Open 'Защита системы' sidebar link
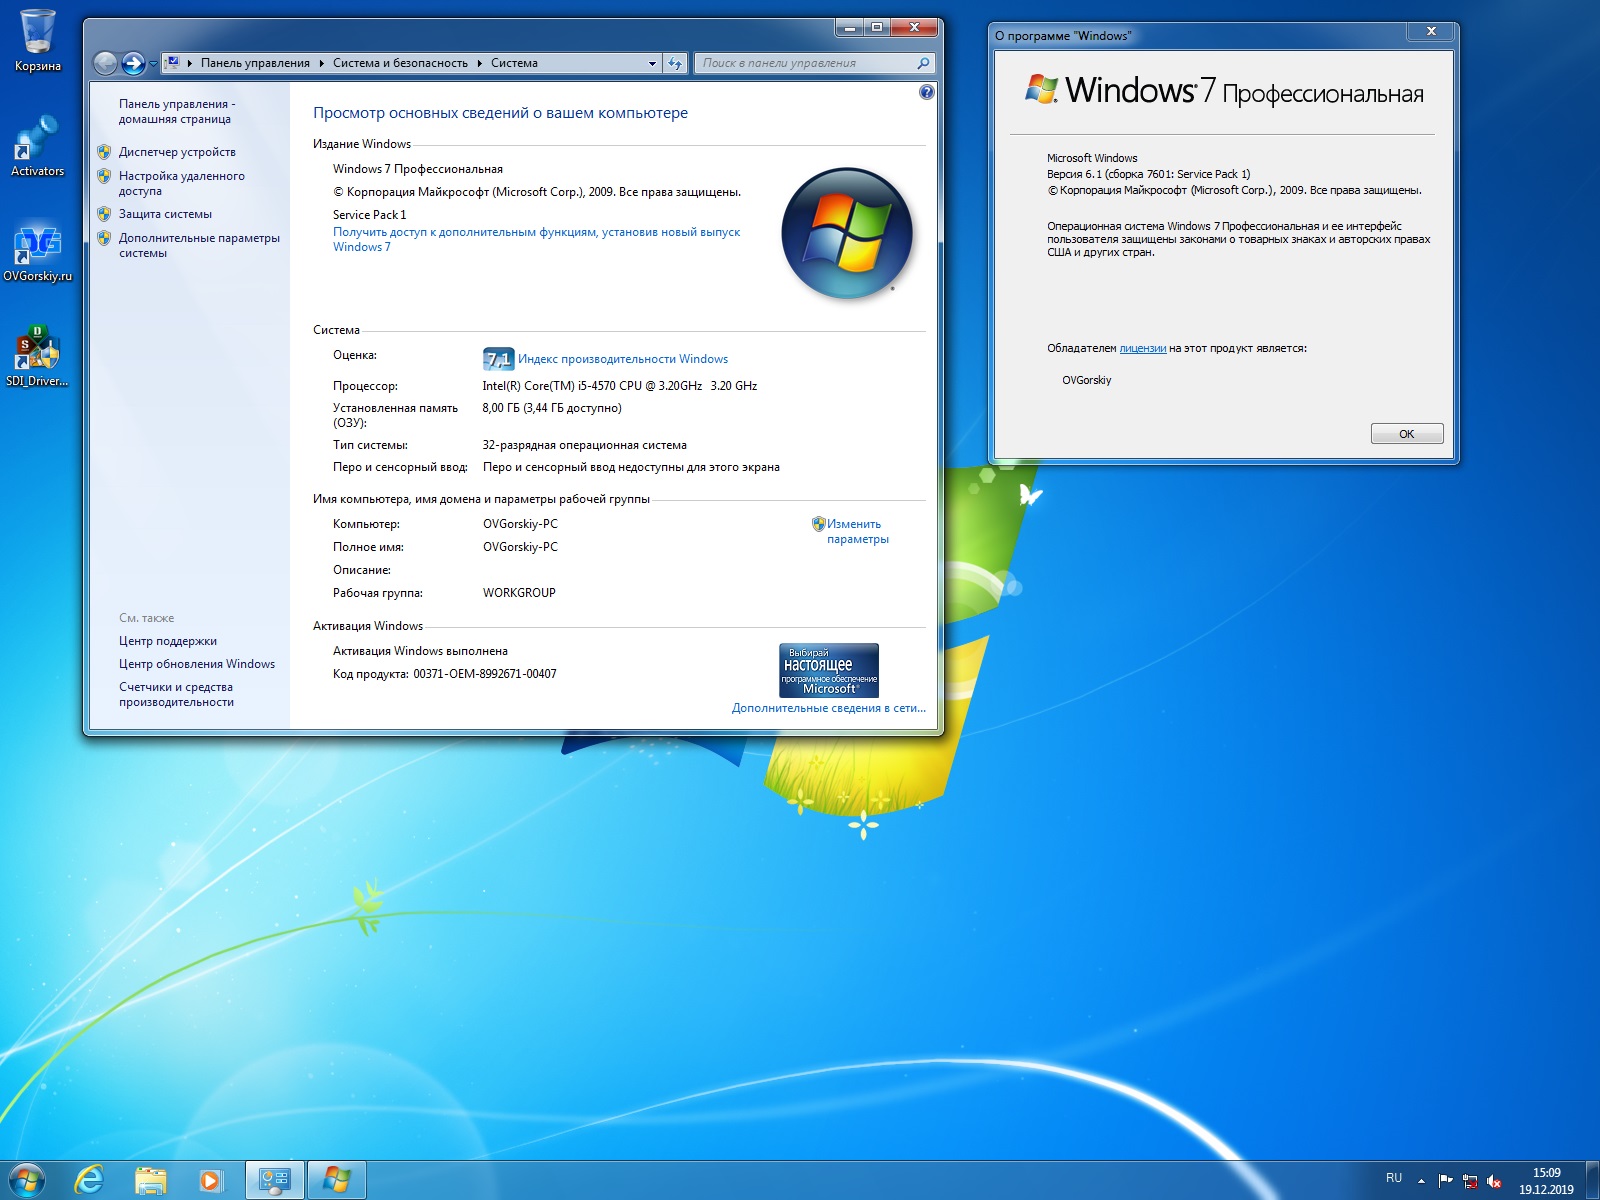This screenshot has height=1200, width=1600. tap(165, 214)
